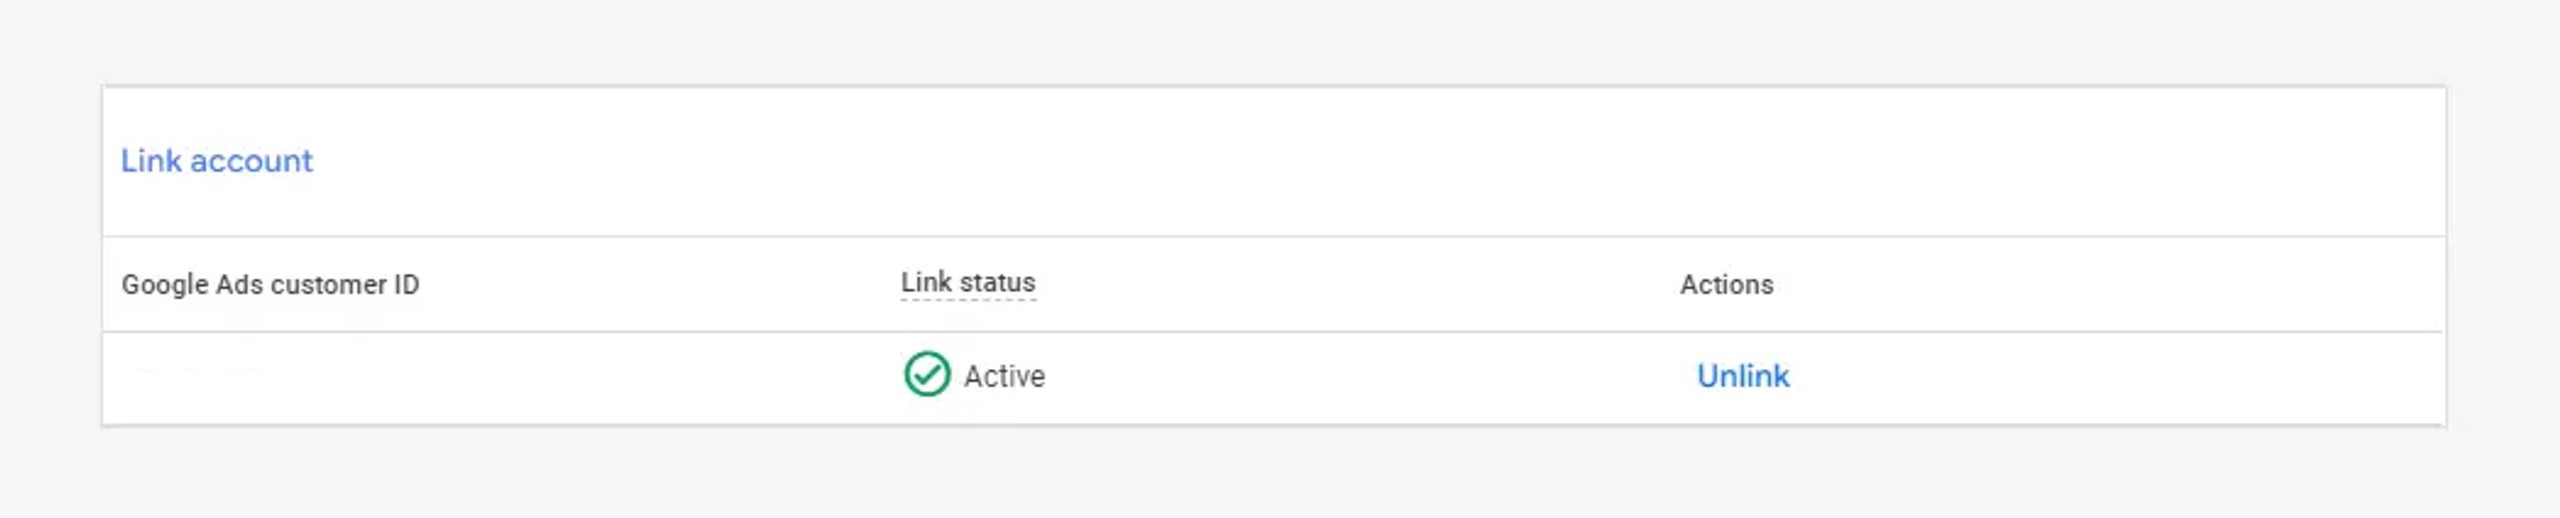2560x518 pixels.
Task: Select the linked account table row
Action: 1273,378
